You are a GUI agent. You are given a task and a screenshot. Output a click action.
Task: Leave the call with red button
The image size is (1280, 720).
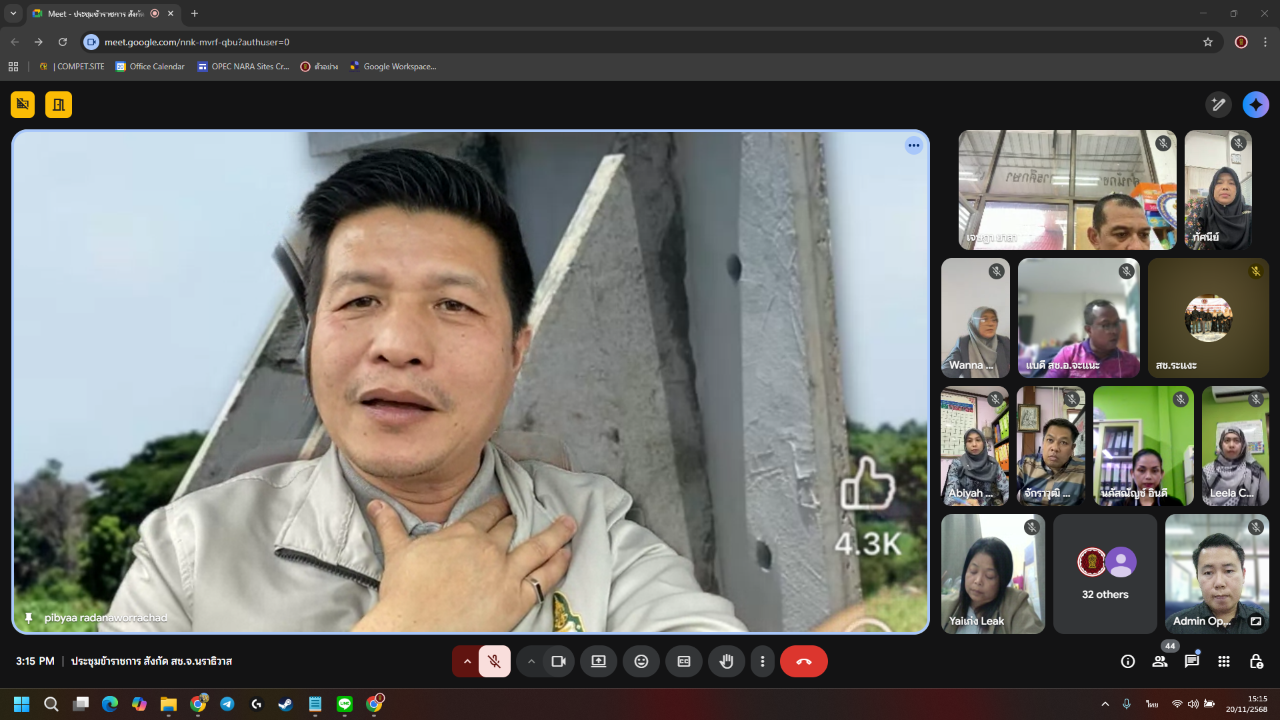click(803, 661)
